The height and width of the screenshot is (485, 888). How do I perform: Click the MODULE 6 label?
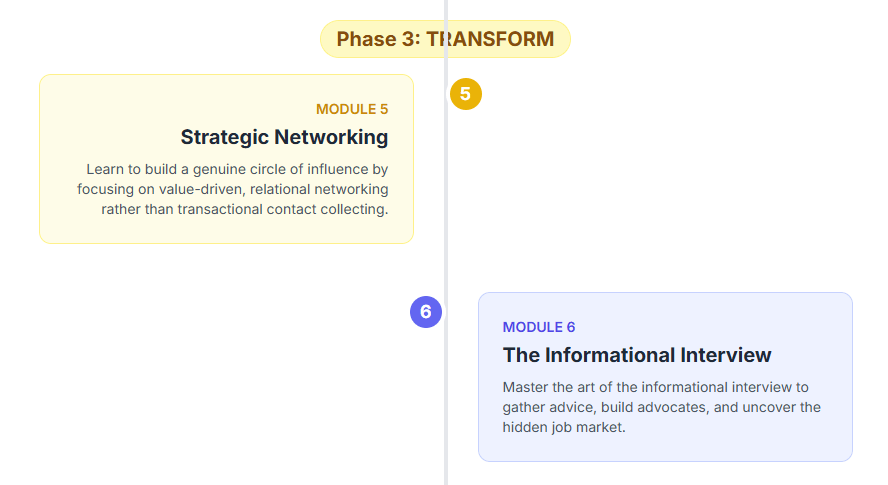[x=539, y=327]
